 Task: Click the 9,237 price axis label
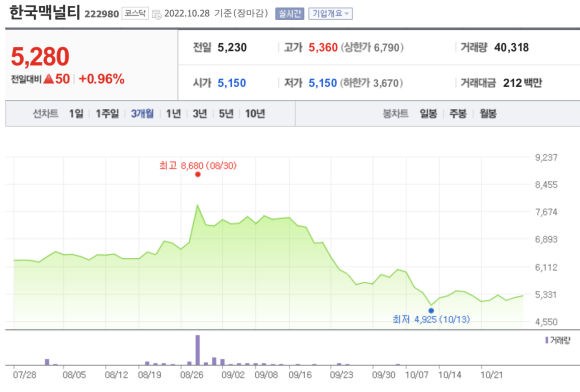(x=546, y=157)
